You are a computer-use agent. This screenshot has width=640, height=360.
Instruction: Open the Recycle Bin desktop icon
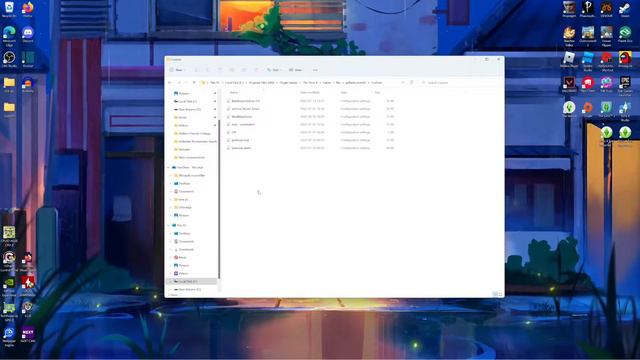[9, 9]
